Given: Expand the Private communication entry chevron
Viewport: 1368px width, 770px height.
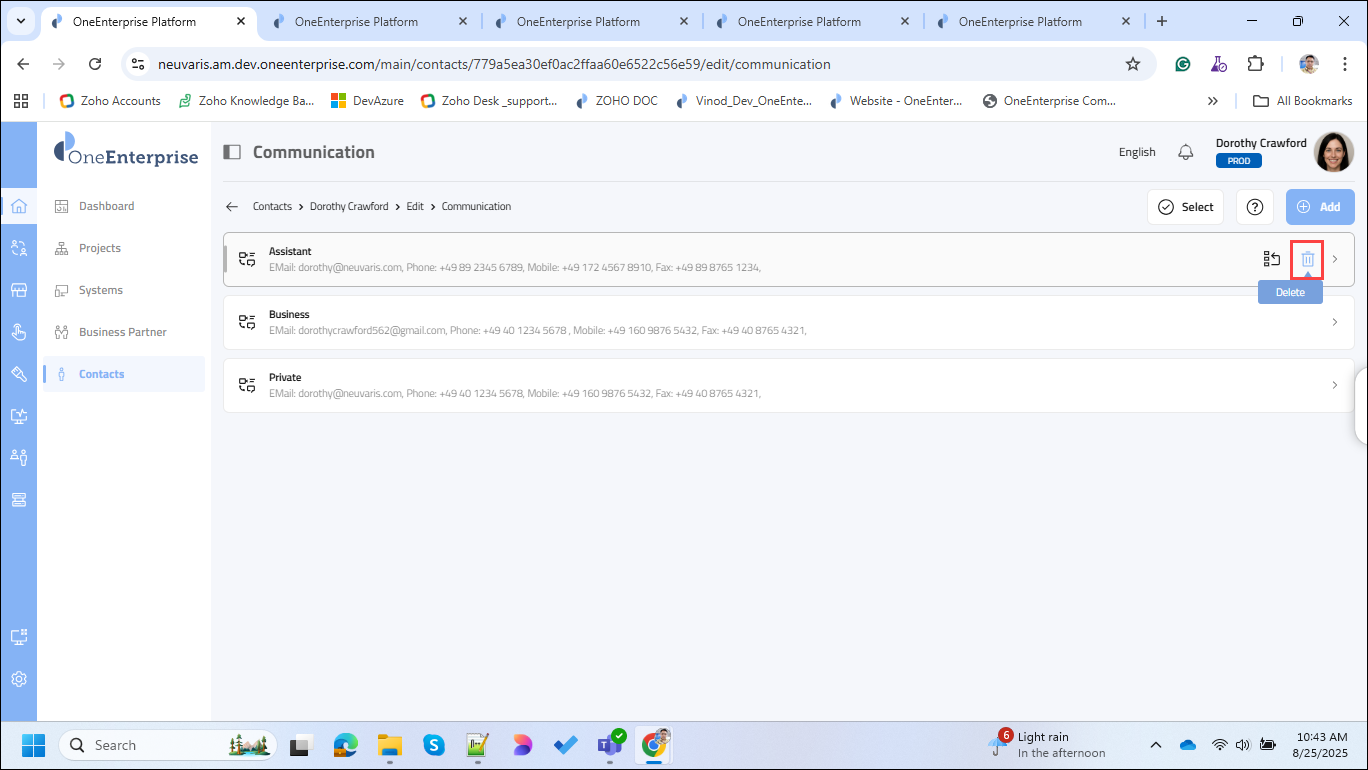Looking at the screenshot, I should click(1334, 385).
